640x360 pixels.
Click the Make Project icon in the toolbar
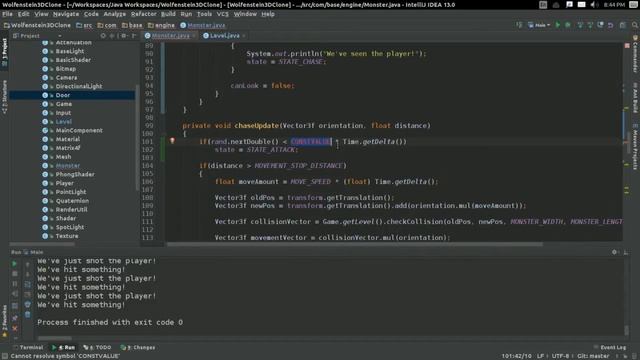[x=519, y=25]
